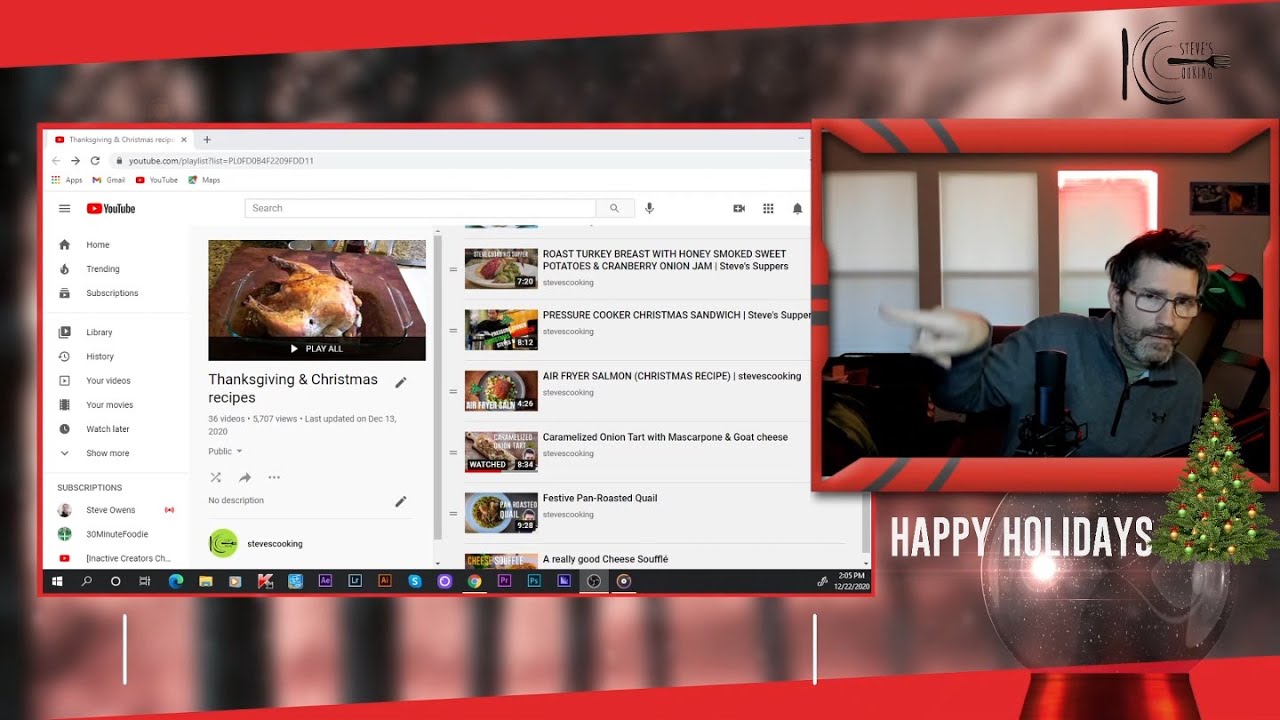Share the playlist using the arrow icon
The width and height of the screenshot is (1280, 720).
(x=245, y=477)
